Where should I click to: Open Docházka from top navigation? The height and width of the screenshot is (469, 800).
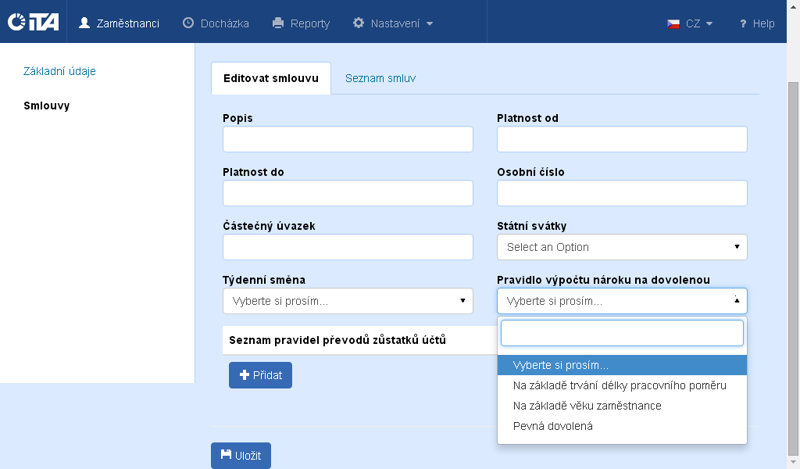click(216, 23)
